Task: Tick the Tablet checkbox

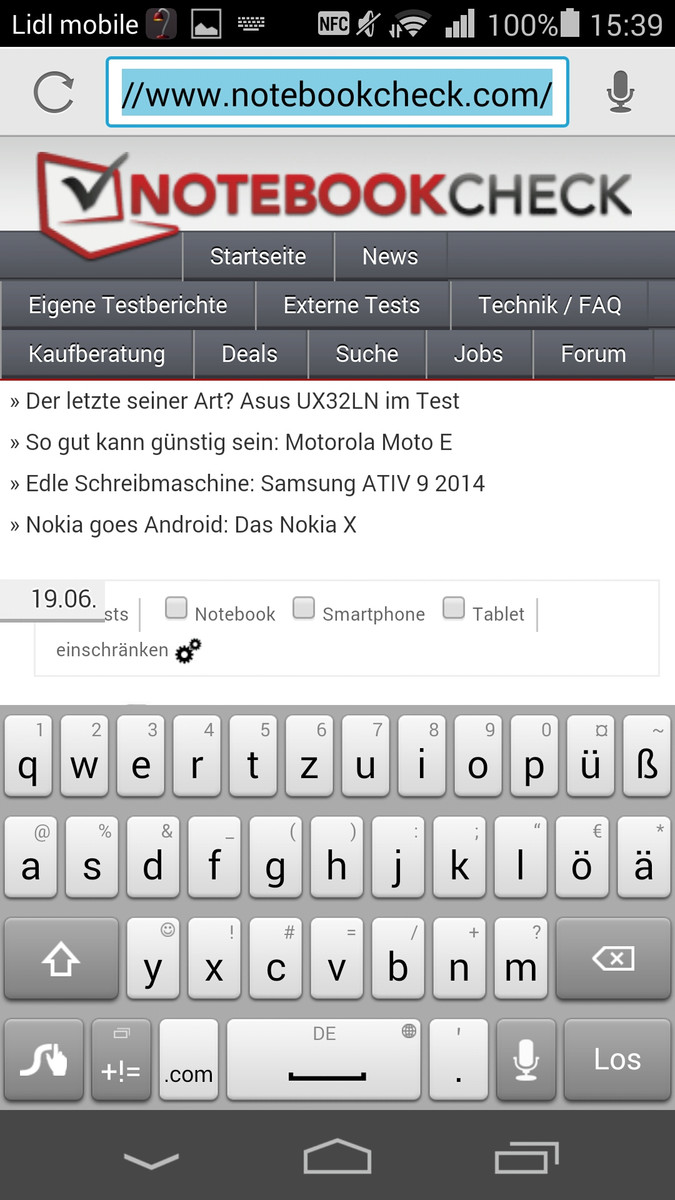Action: [x=454, y=607]
